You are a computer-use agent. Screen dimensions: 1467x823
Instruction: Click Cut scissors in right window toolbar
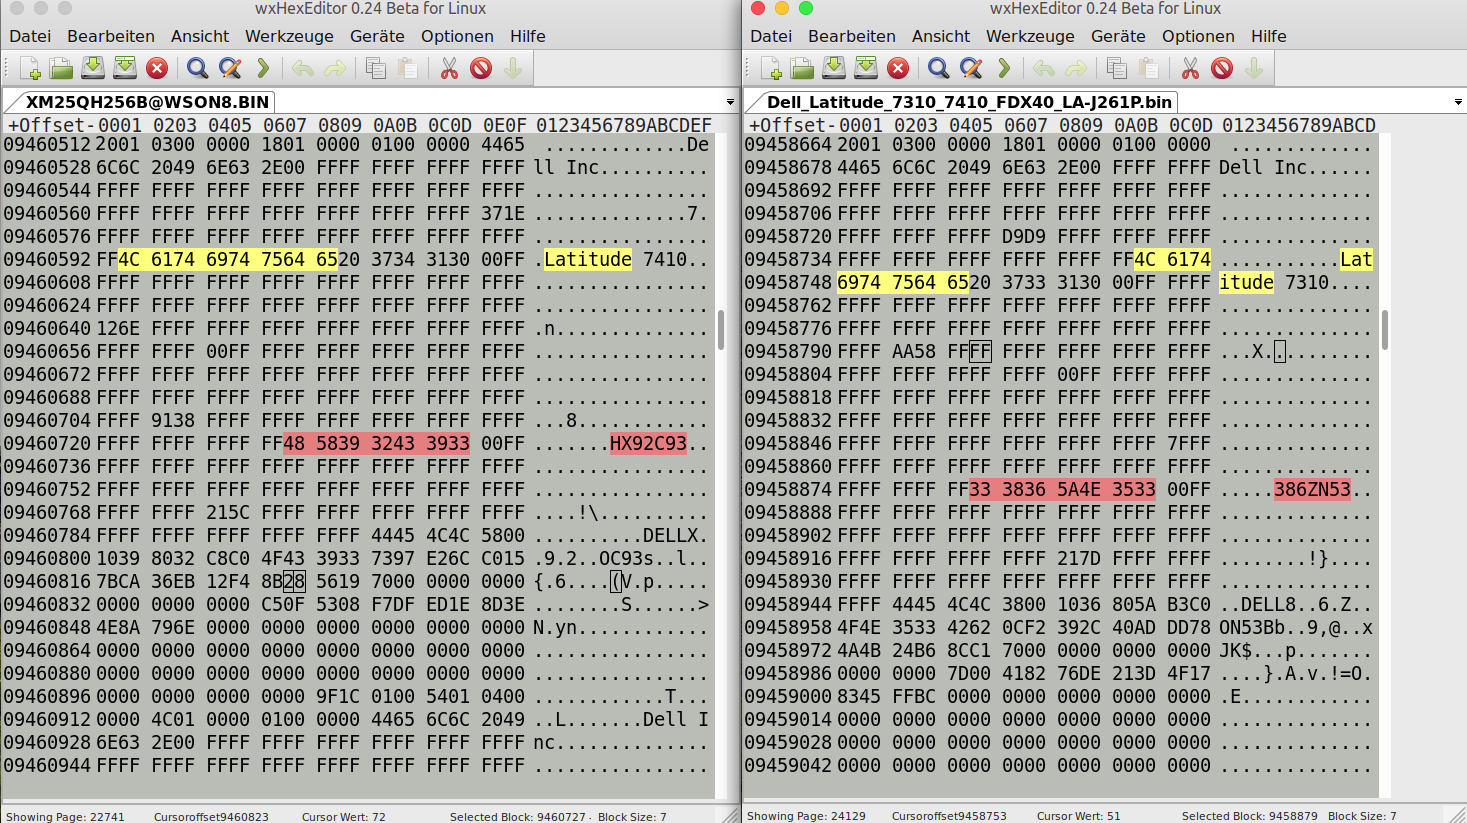click(1190, 68)
